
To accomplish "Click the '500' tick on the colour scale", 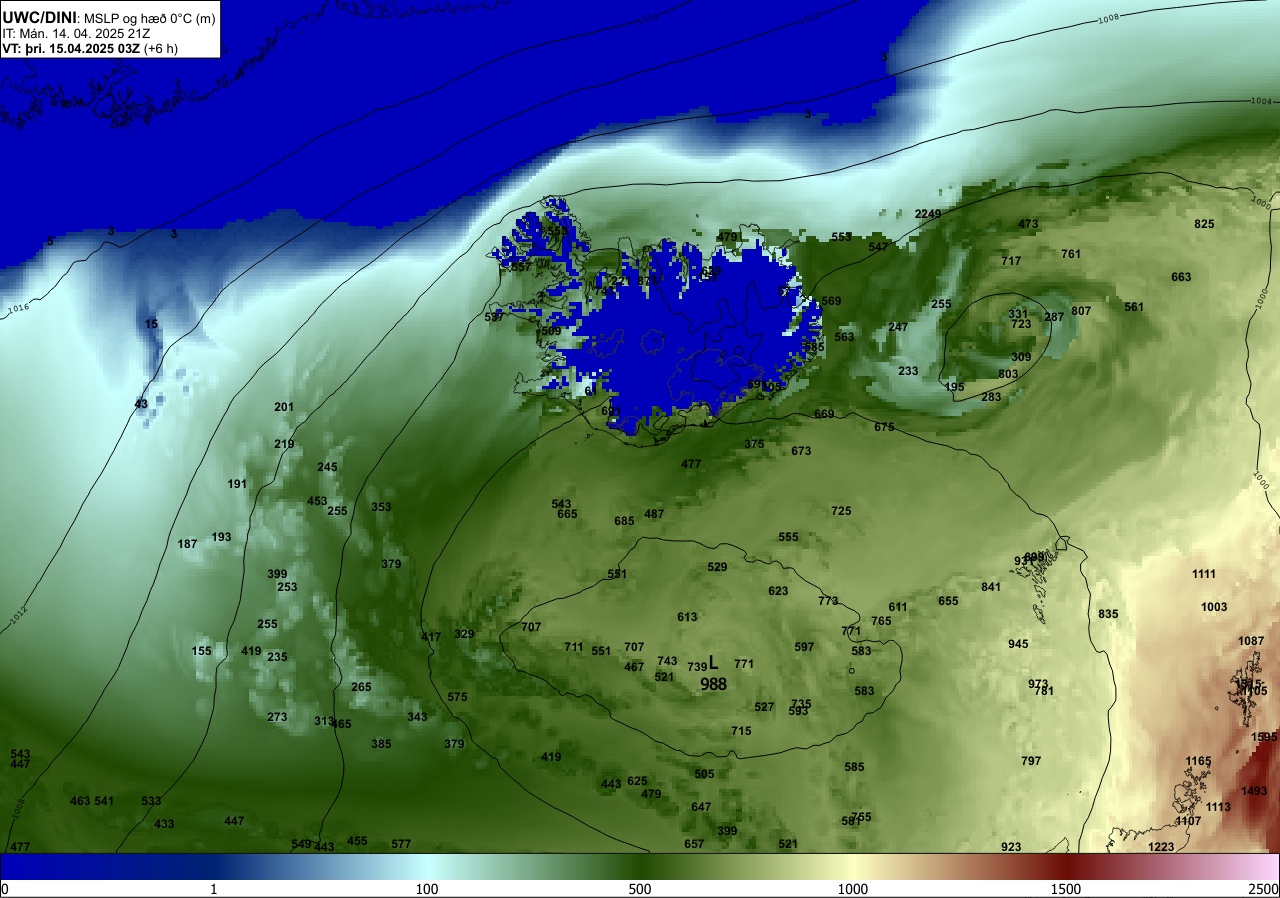I will coord(640,889).
